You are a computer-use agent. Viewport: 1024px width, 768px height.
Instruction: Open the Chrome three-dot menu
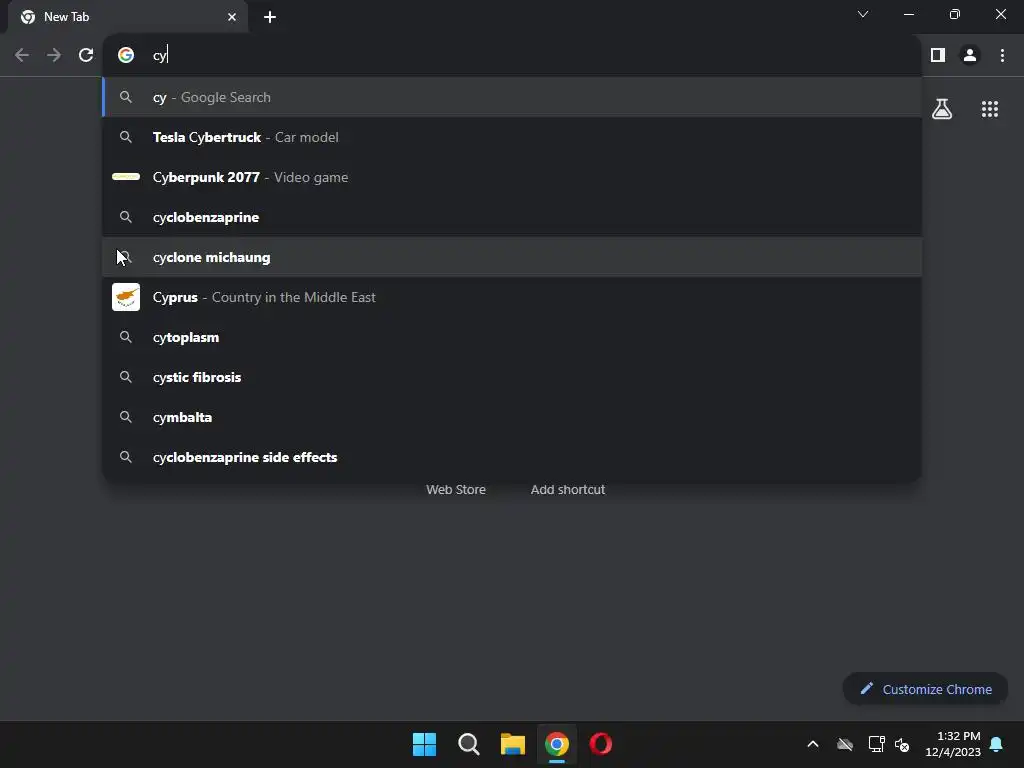1002,56
